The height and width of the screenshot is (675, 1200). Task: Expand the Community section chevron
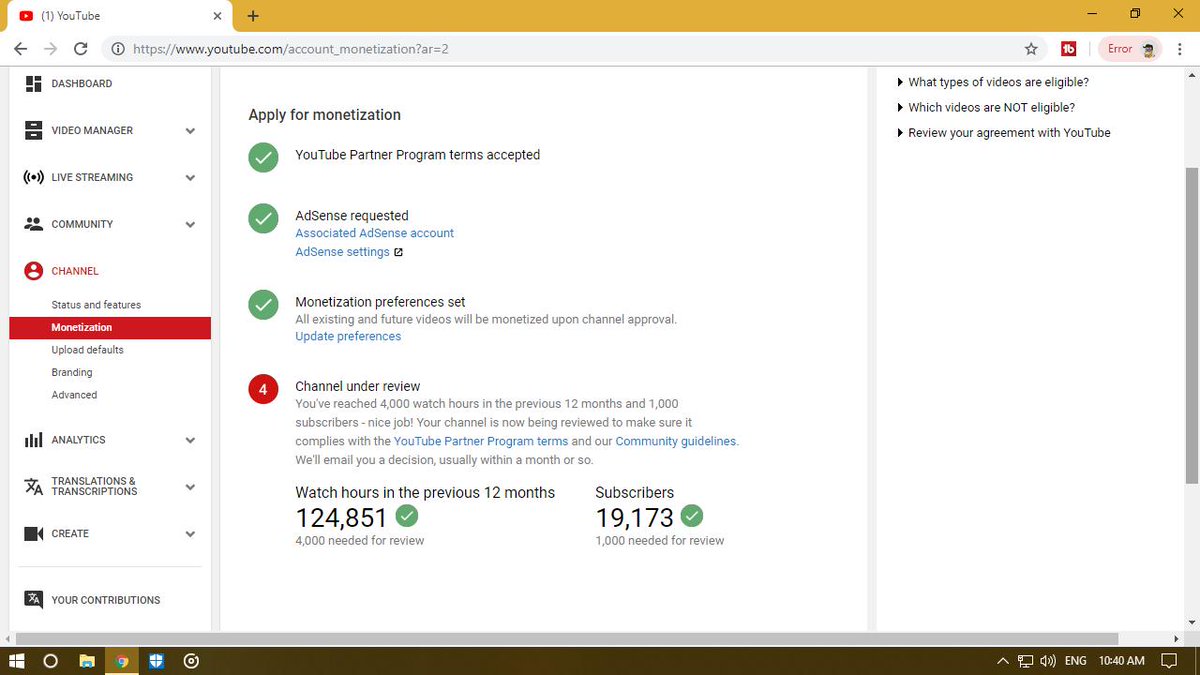[190, 225]
